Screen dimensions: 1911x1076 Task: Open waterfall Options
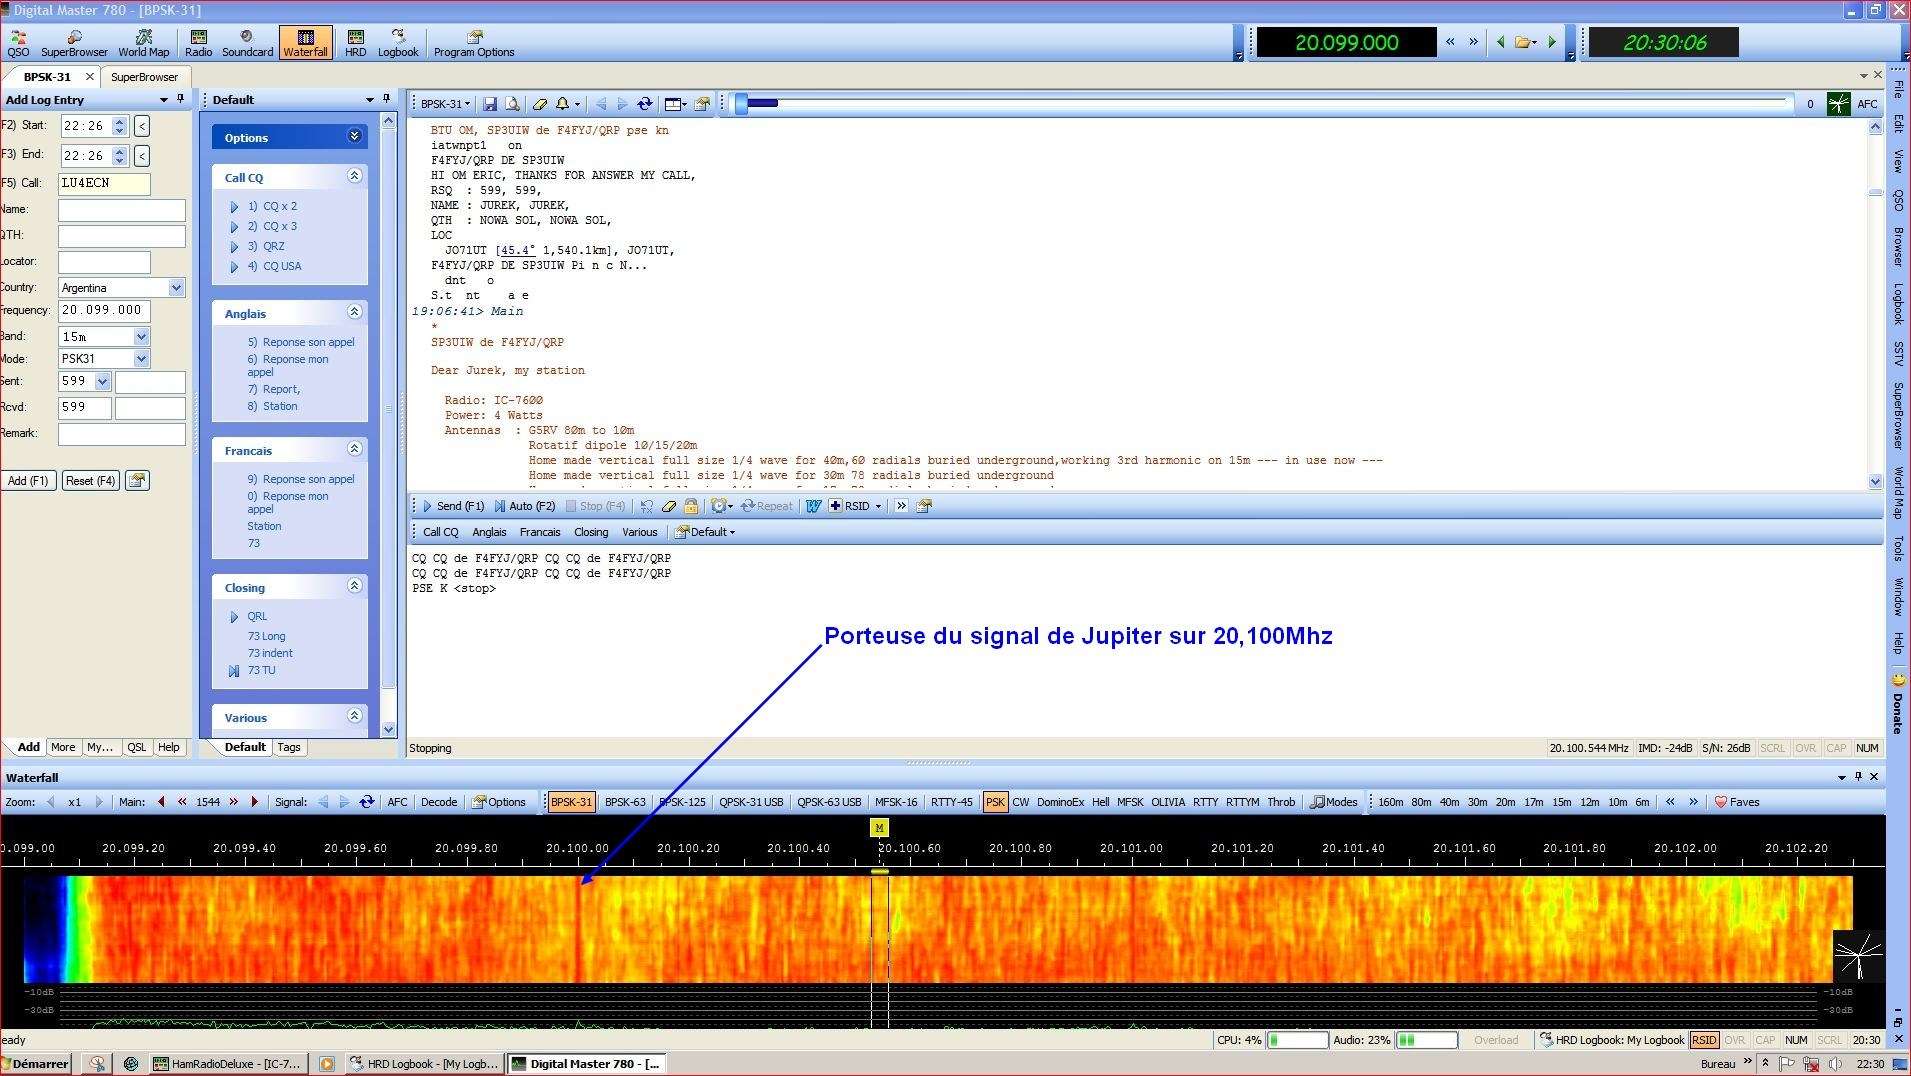(x=499, y=802)
